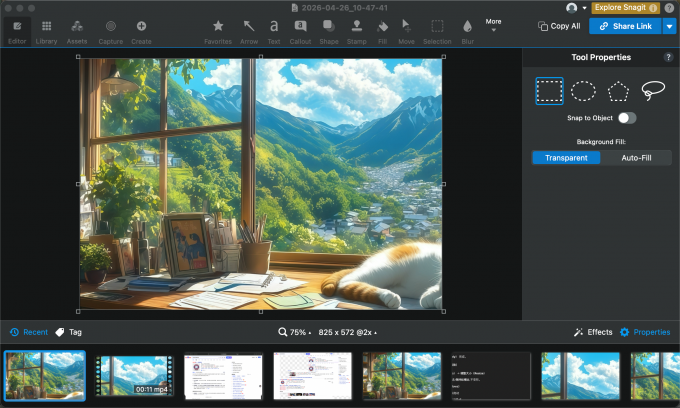The height and width of the screenshot is (408, 680).
Task: Select the Favorites star tool
Action: [x=218, y=32]
